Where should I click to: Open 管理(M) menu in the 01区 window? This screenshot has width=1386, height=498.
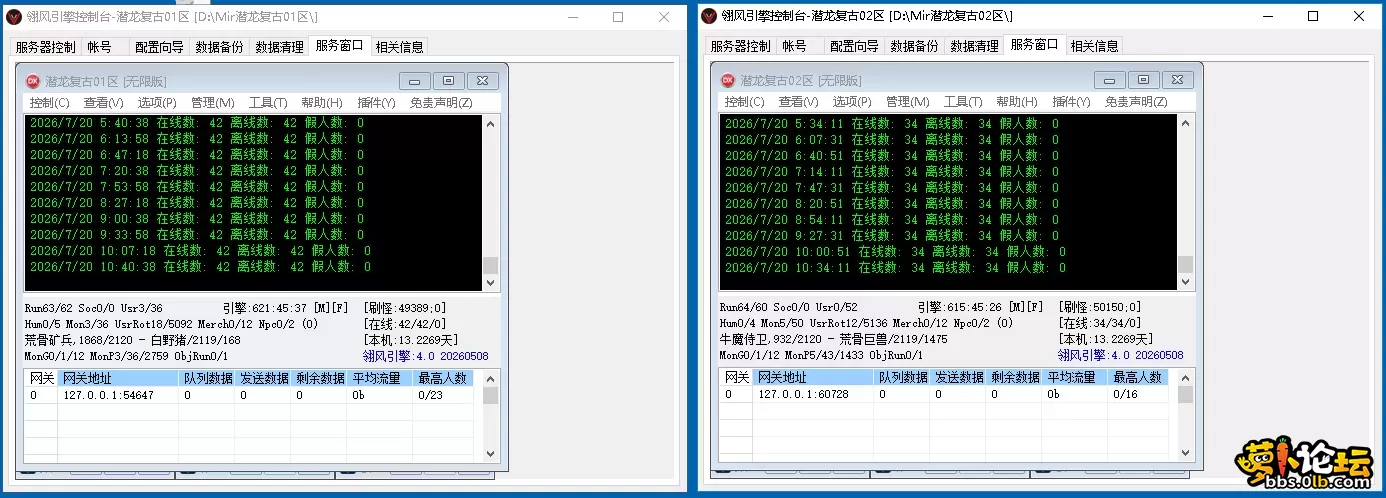[213, 103]
